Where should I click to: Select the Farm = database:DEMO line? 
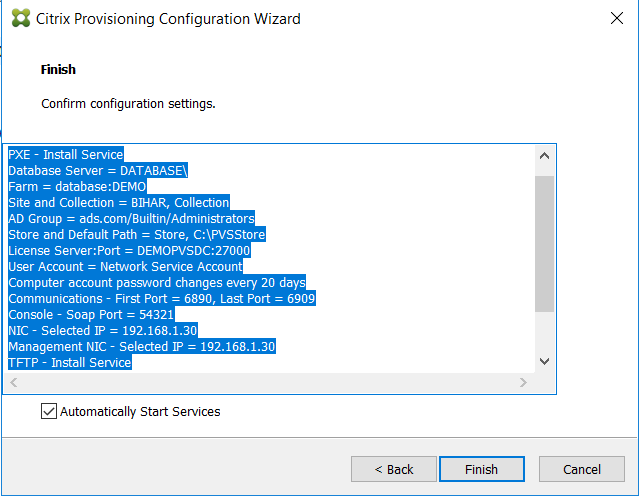pyautogui.click(x=77, y=187)
